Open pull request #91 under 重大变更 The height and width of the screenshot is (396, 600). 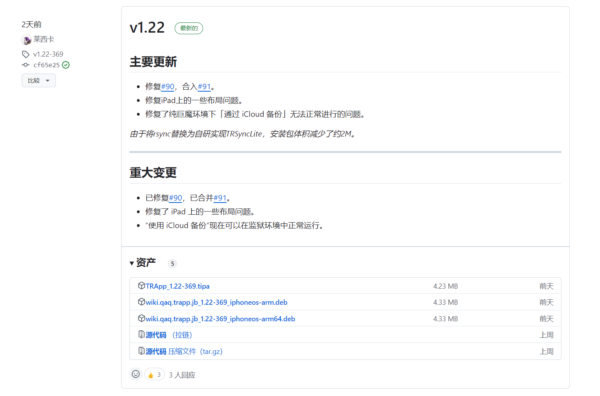(x=220, y=198)
